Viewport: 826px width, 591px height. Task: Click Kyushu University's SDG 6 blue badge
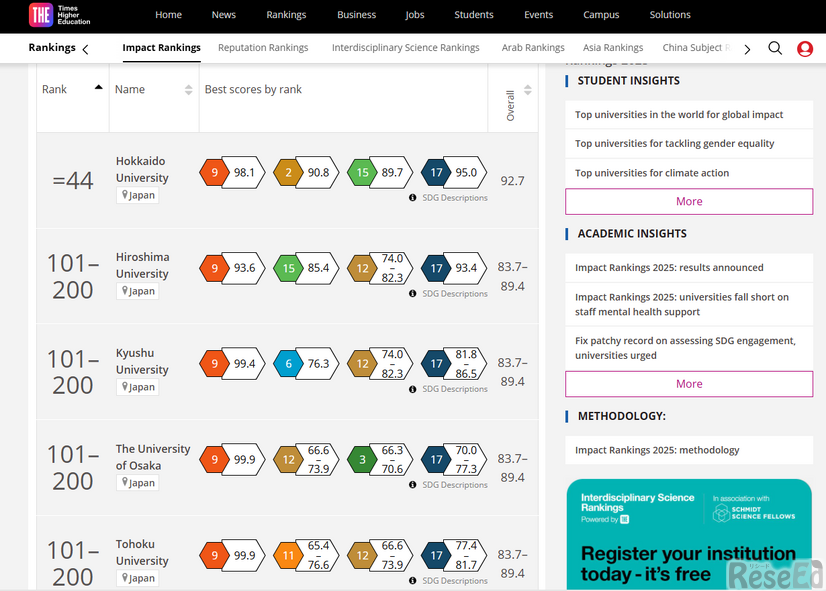(288, 363)
